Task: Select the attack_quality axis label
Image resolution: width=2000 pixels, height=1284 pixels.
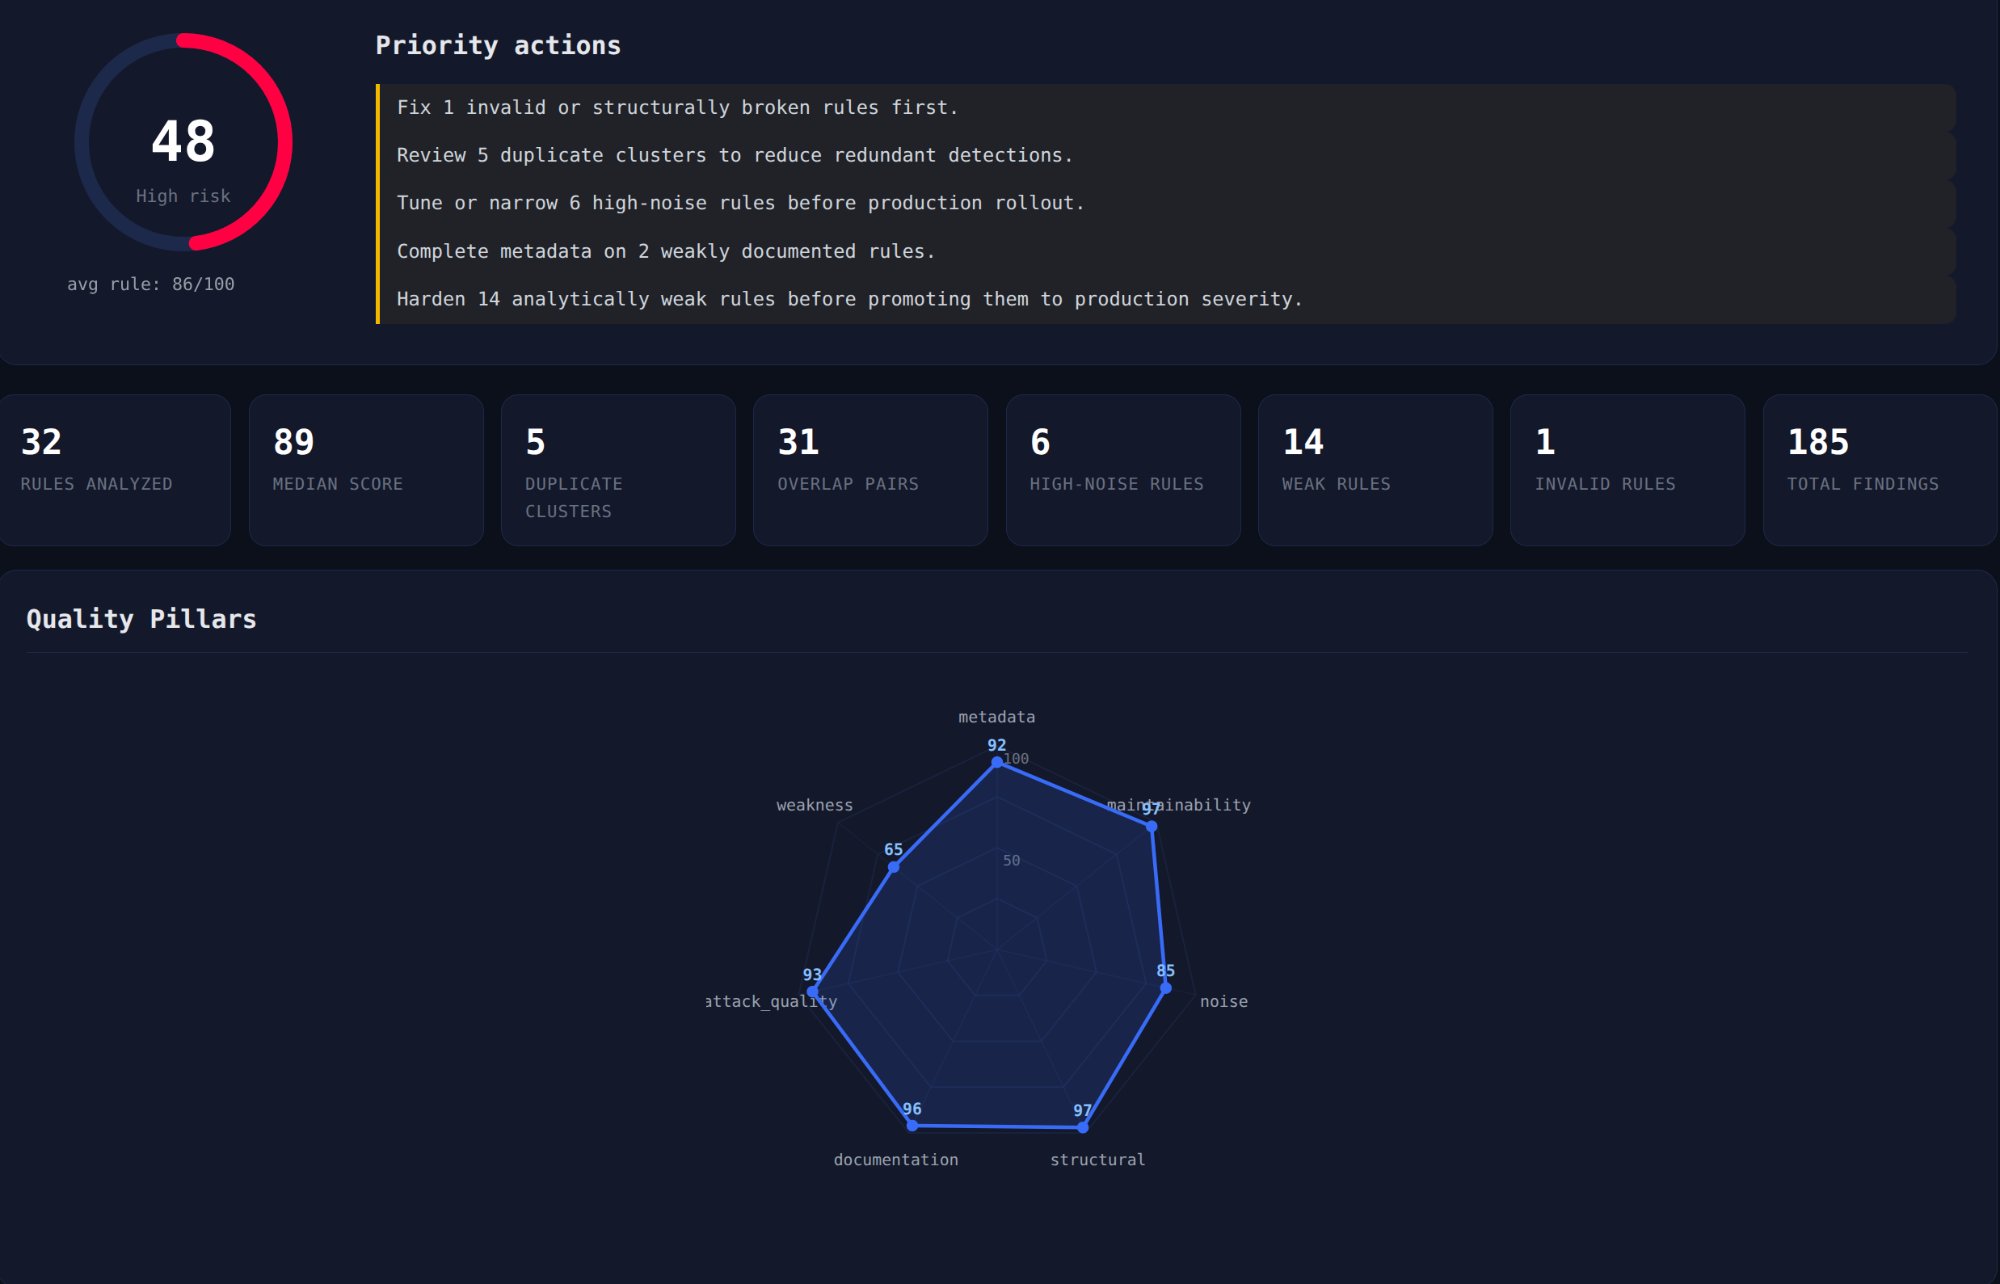Action: [772, 1001]
